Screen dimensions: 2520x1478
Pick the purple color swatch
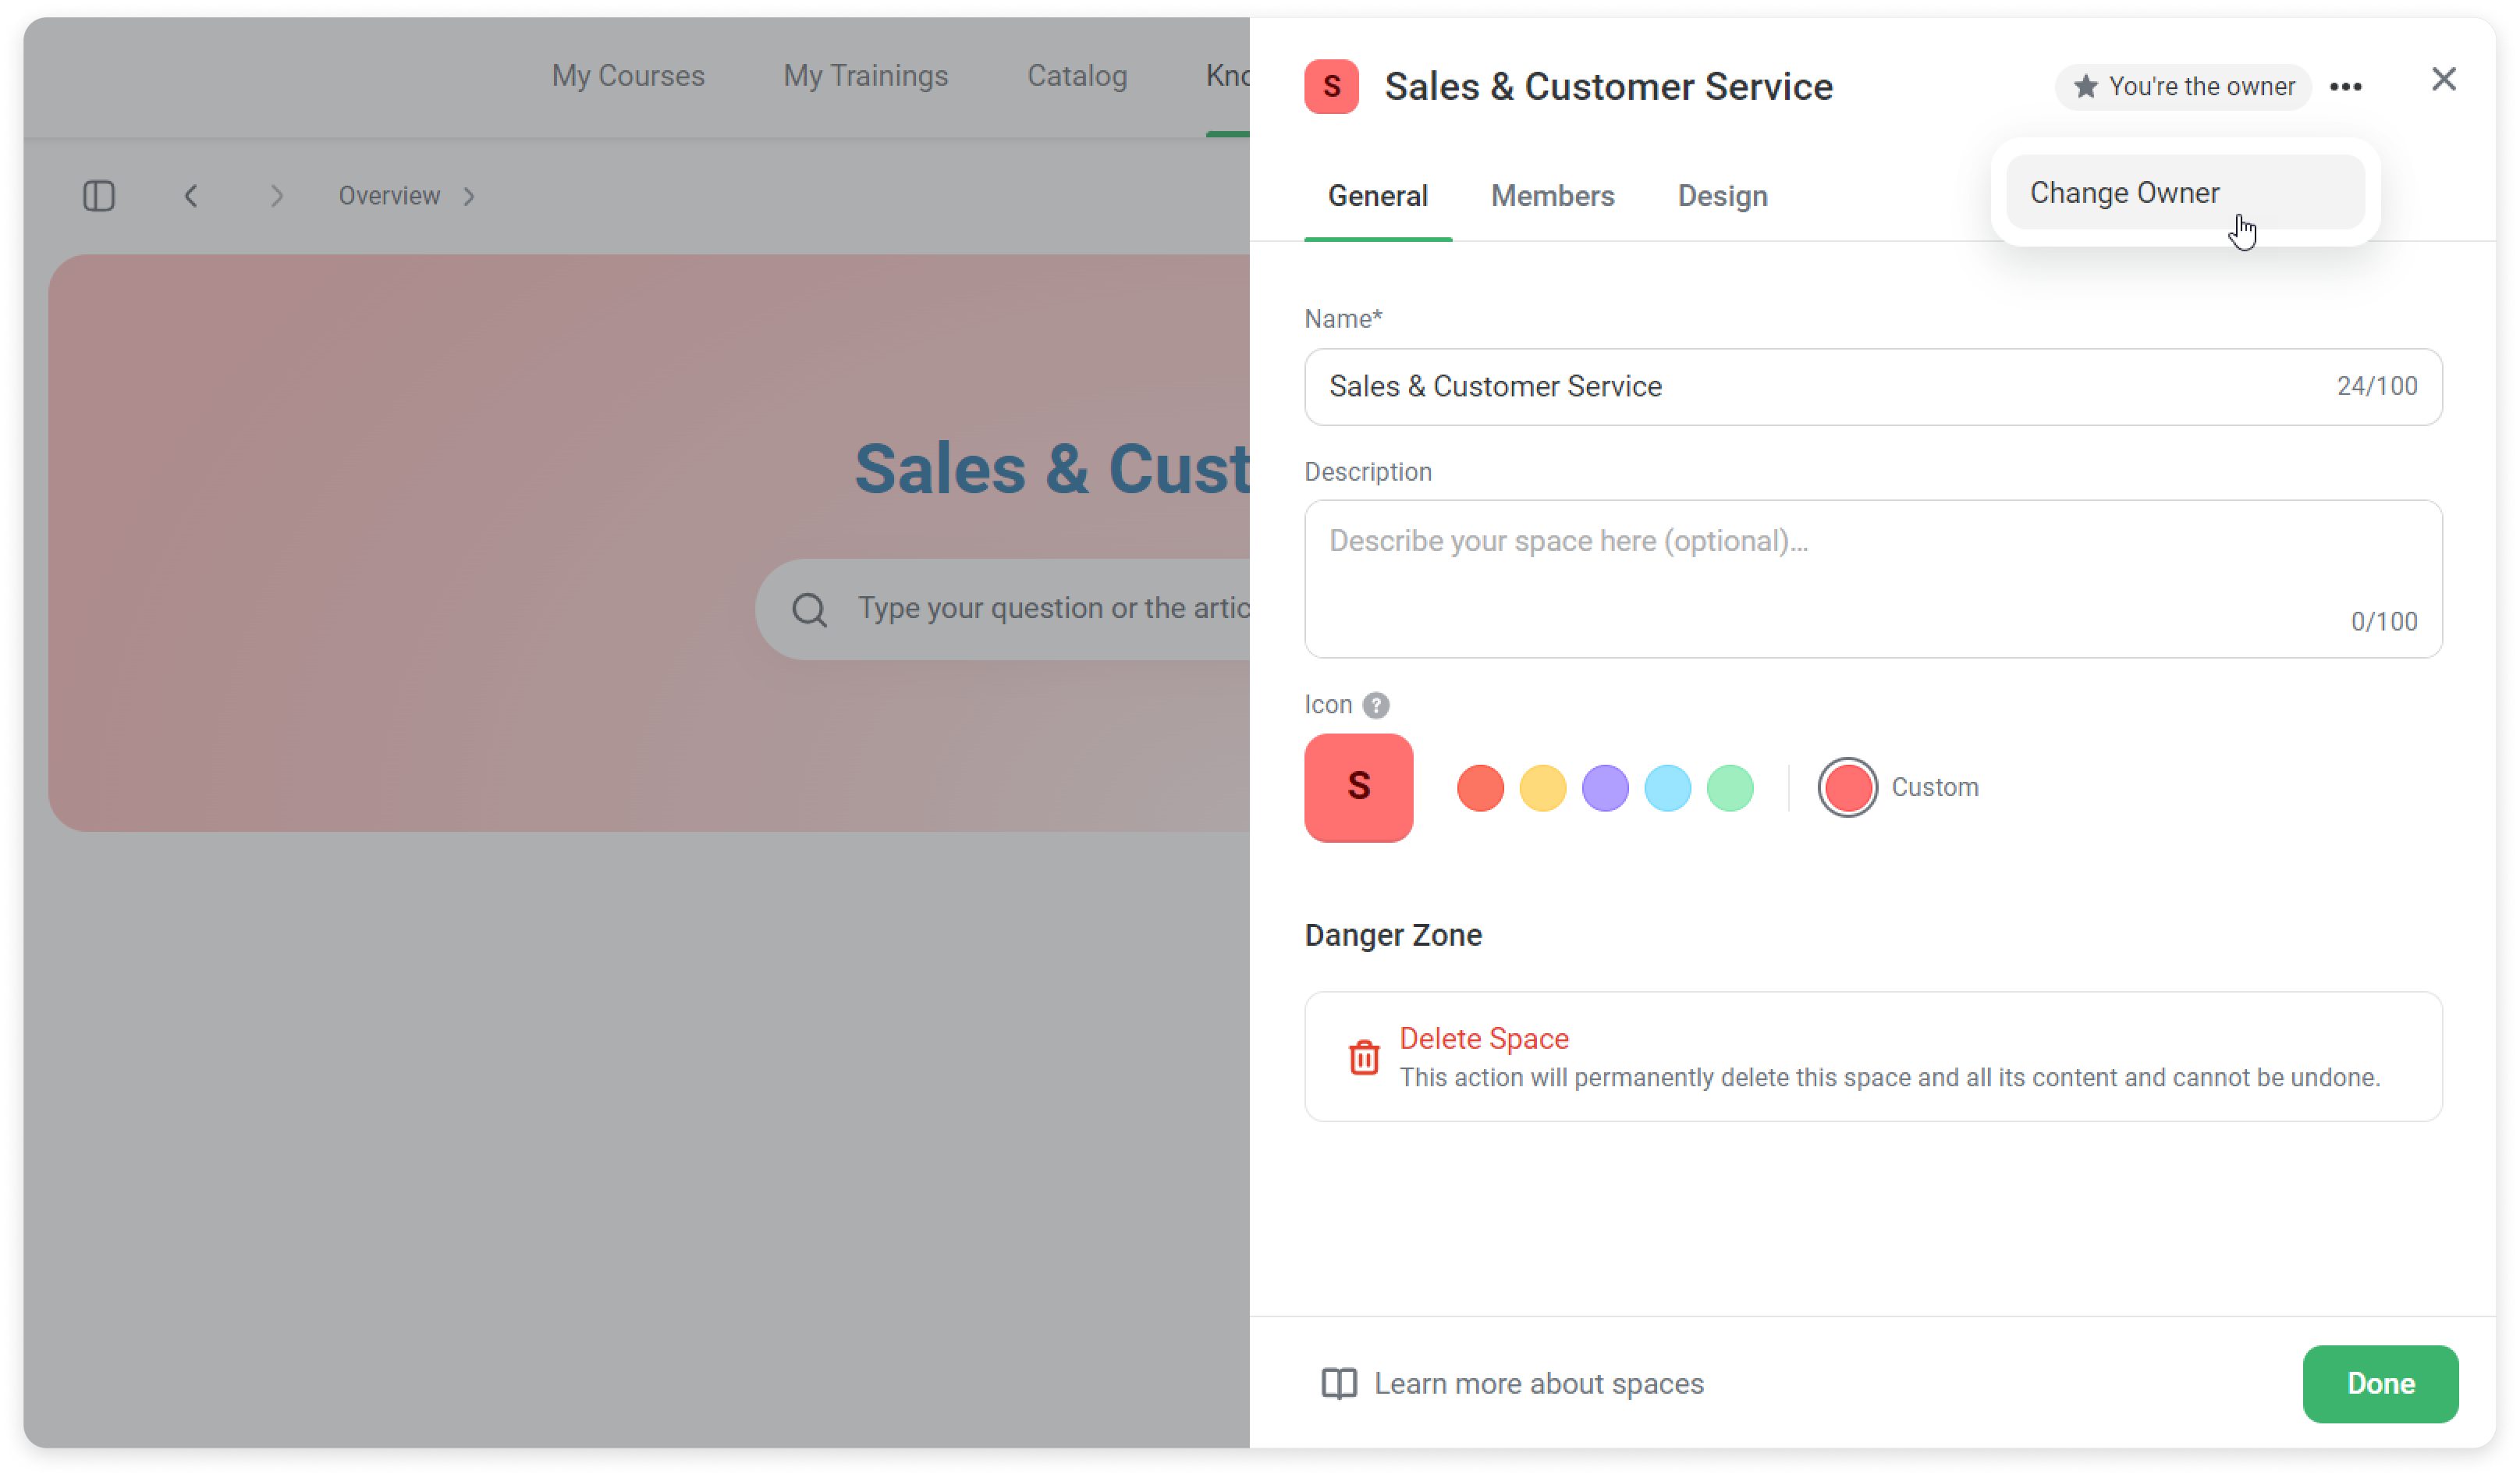[x=1605, y=788]
